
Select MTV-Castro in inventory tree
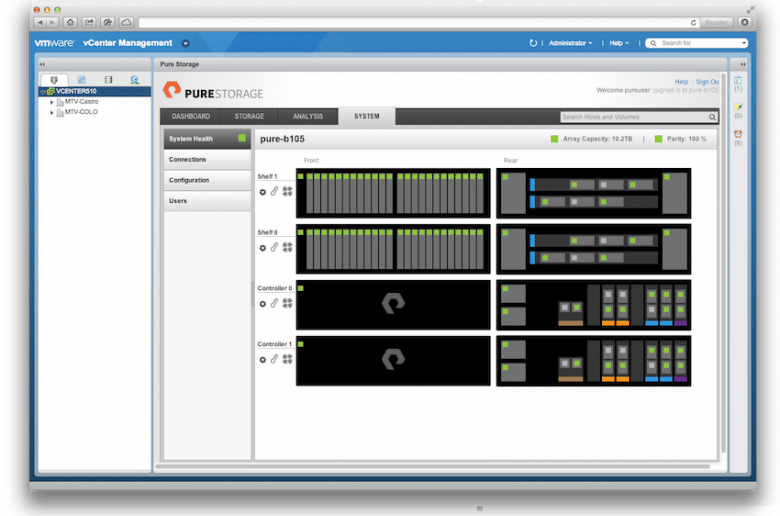81,102
